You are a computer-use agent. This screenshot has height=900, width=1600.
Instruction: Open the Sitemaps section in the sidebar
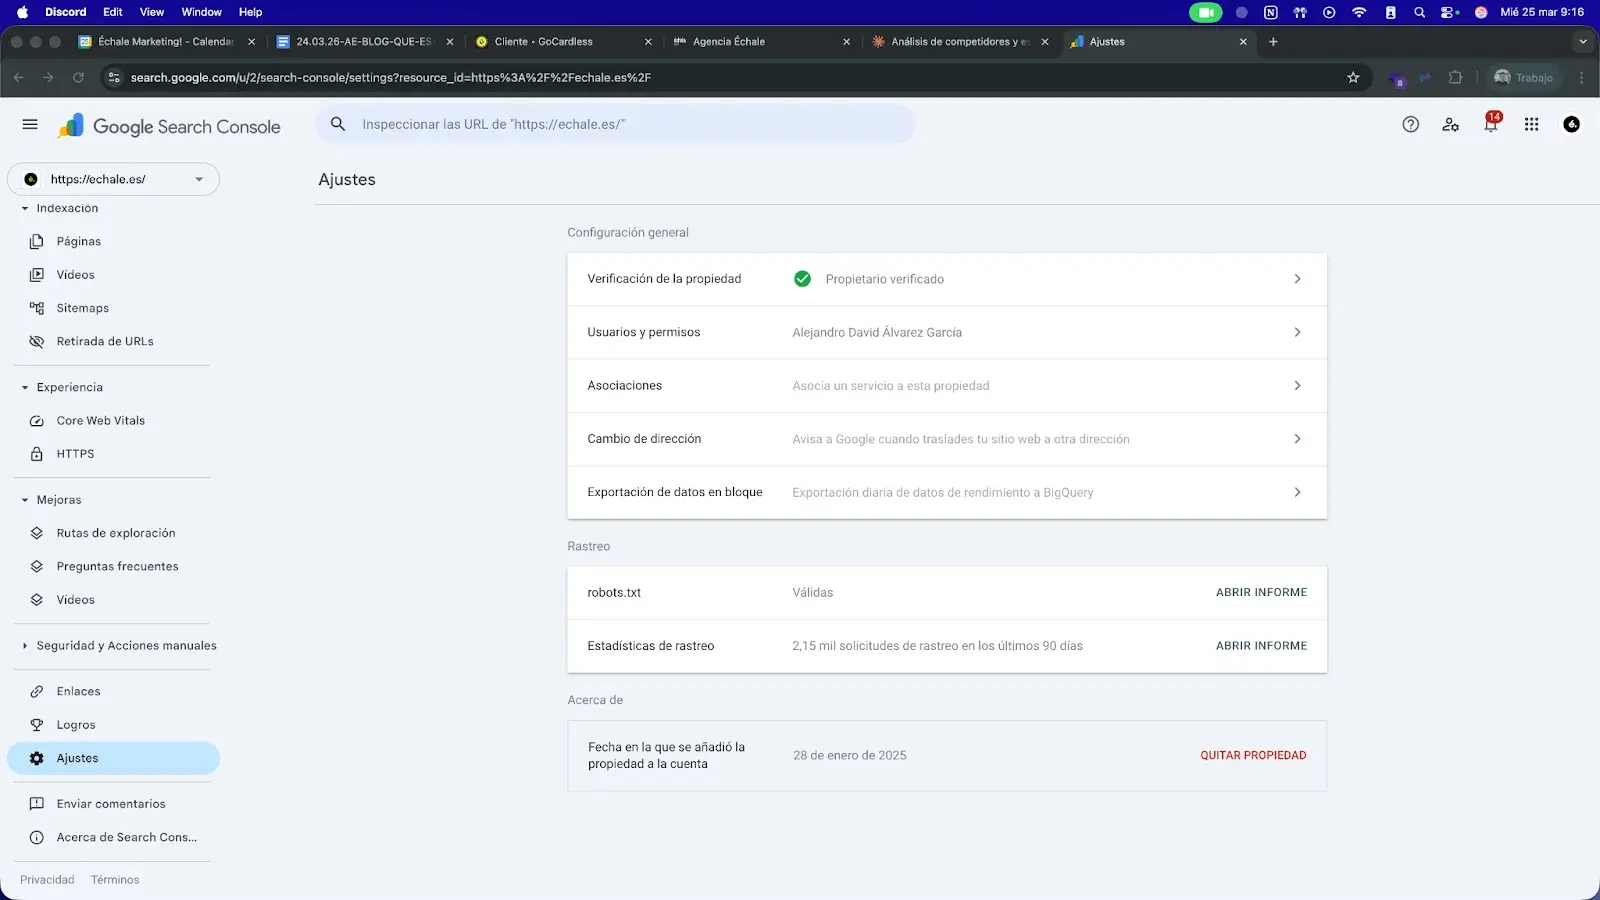83,307
